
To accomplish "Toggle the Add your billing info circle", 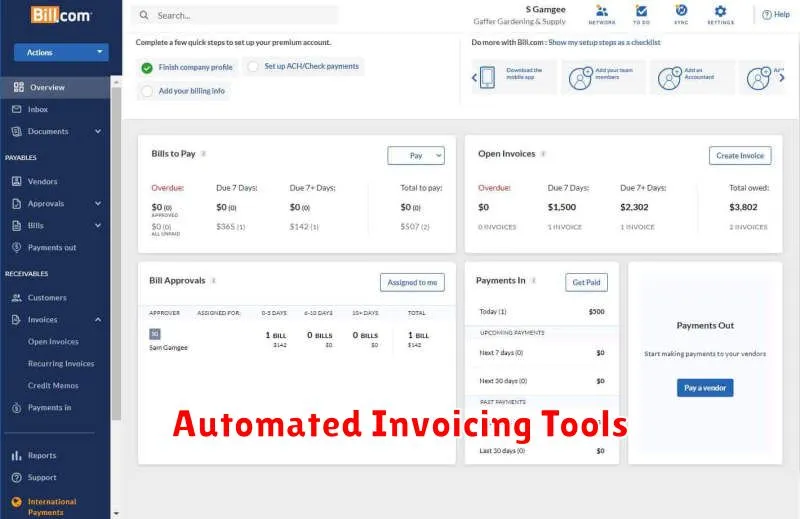I will 147,91.
